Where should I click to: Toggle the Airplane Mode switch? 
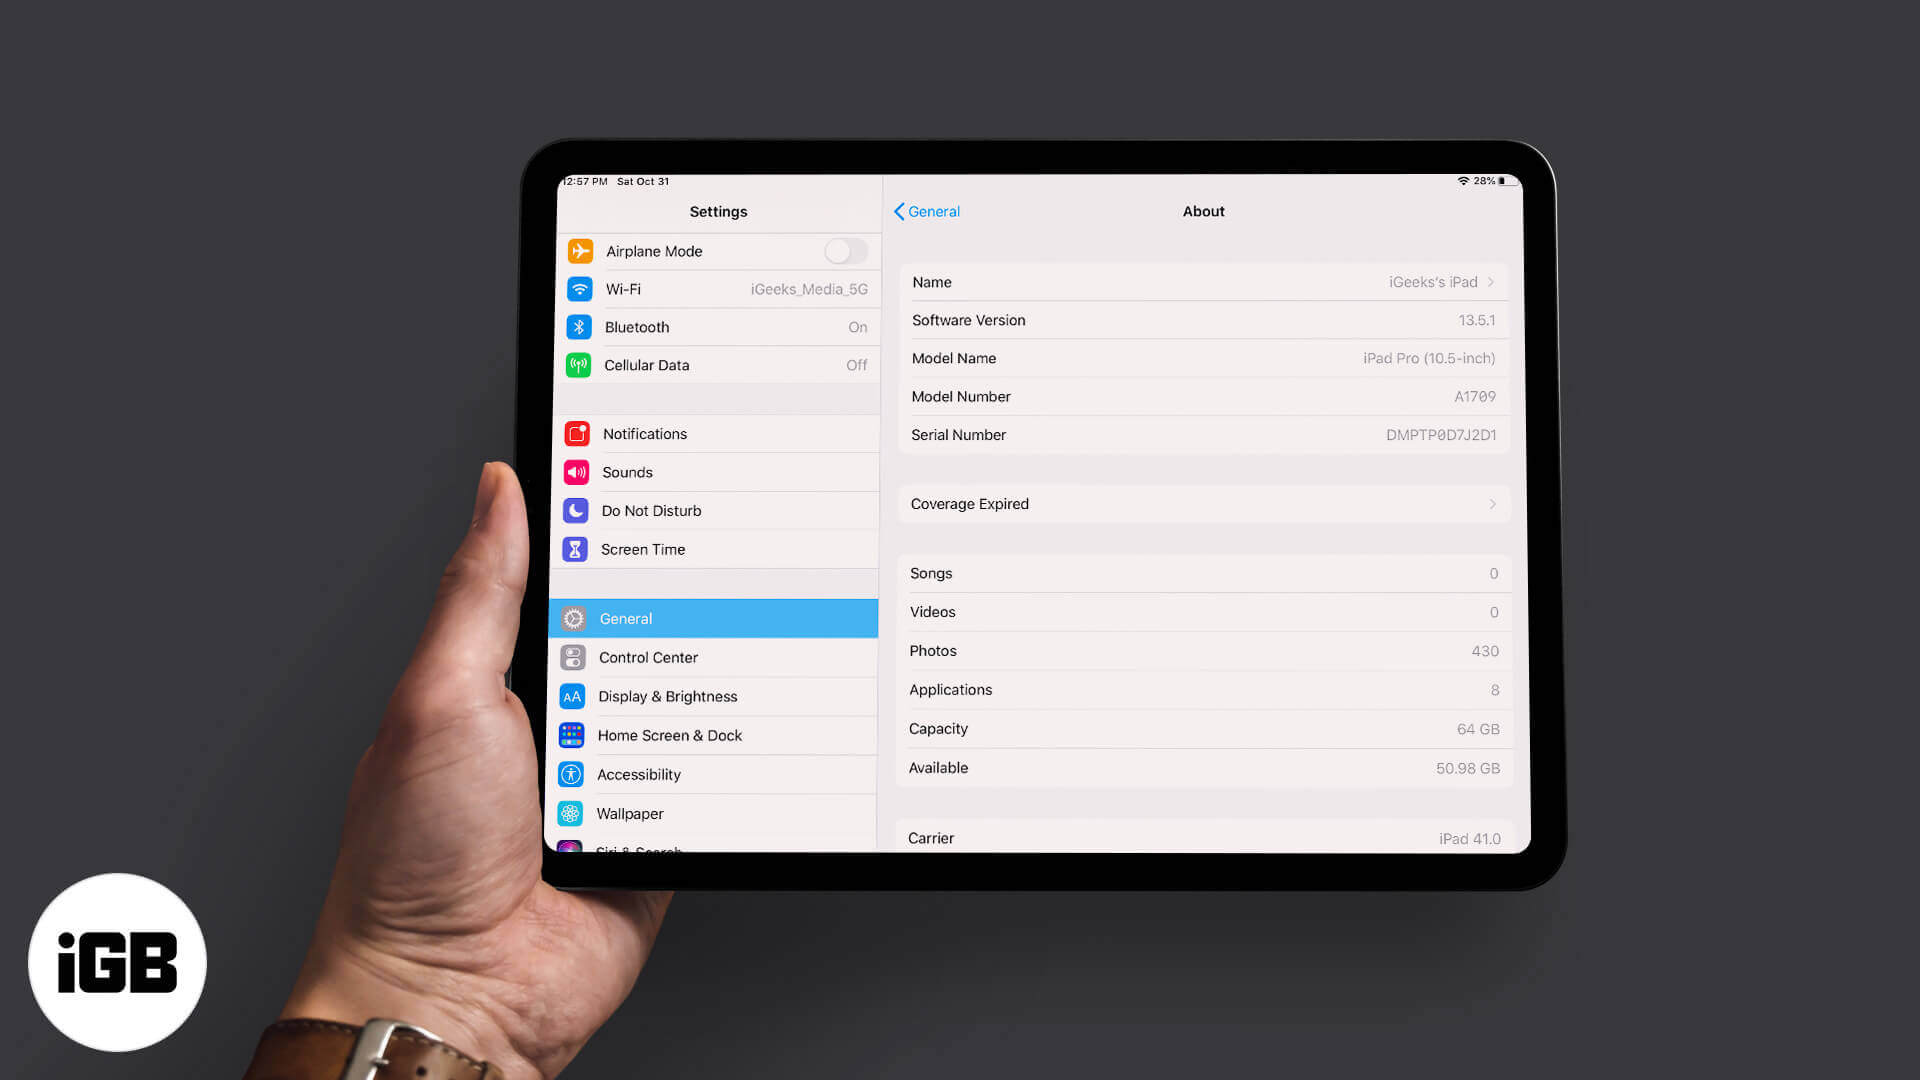(844, 251)
